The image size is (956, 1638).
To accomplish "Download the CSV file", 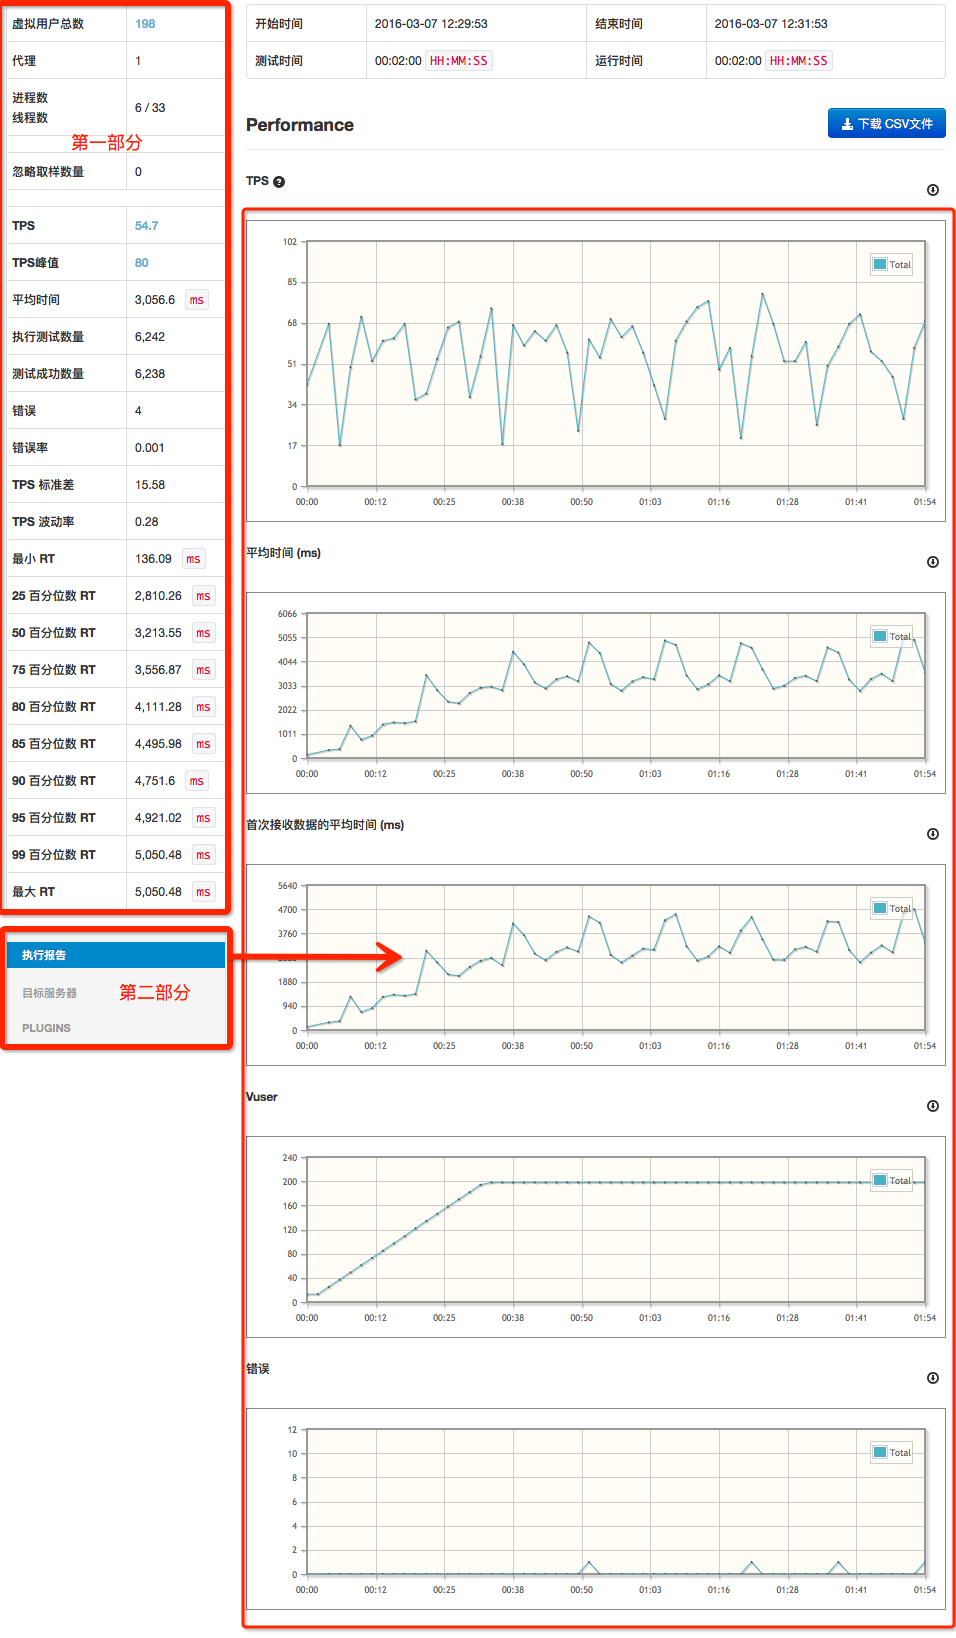I will 886,123.
